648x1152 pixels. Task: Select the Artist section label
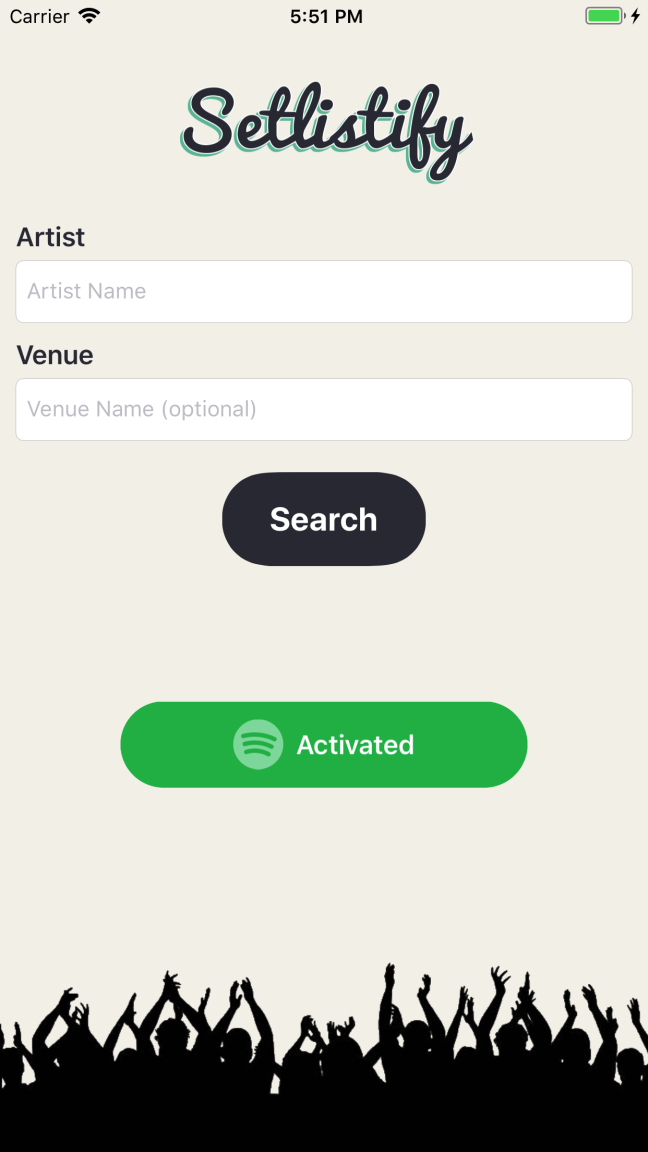pyautogui.click(x=51, y=237)
